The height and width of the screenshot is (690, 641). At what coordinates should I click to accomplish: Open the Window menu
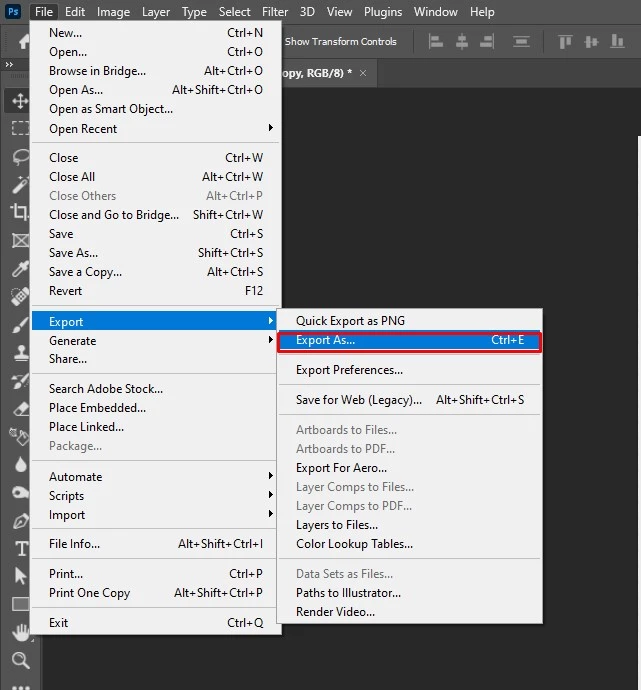click(436, 11)
